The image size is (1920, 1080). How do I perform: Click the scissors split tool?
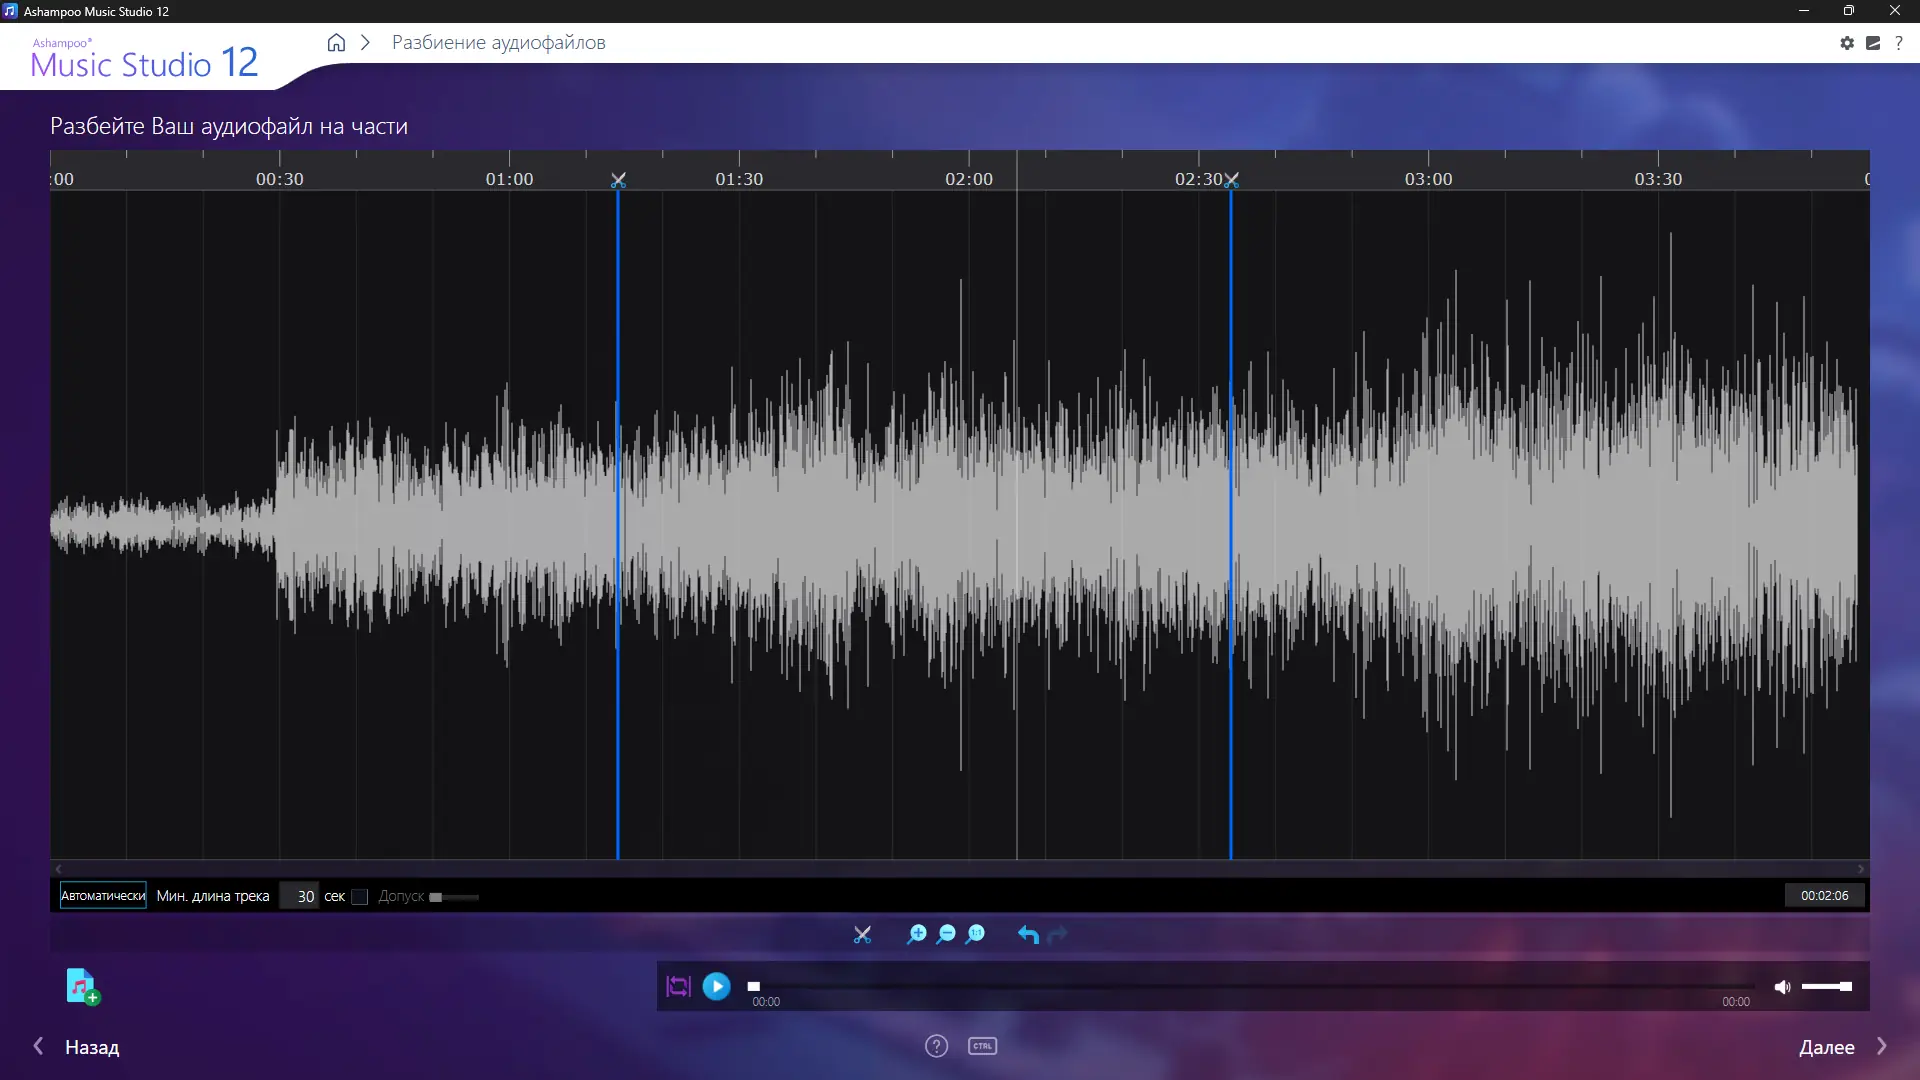[862, 935]
